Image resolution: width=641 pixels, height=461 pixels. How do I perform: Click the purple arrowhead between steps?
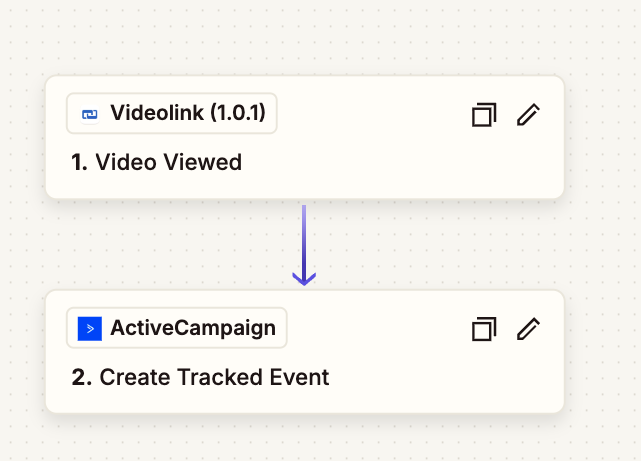304,276
